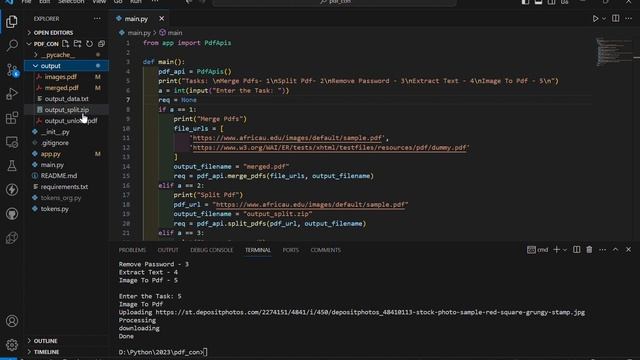640x360 pixels.
Task: Open editor more actions ellipsis
Action: (x=629, y=19)
